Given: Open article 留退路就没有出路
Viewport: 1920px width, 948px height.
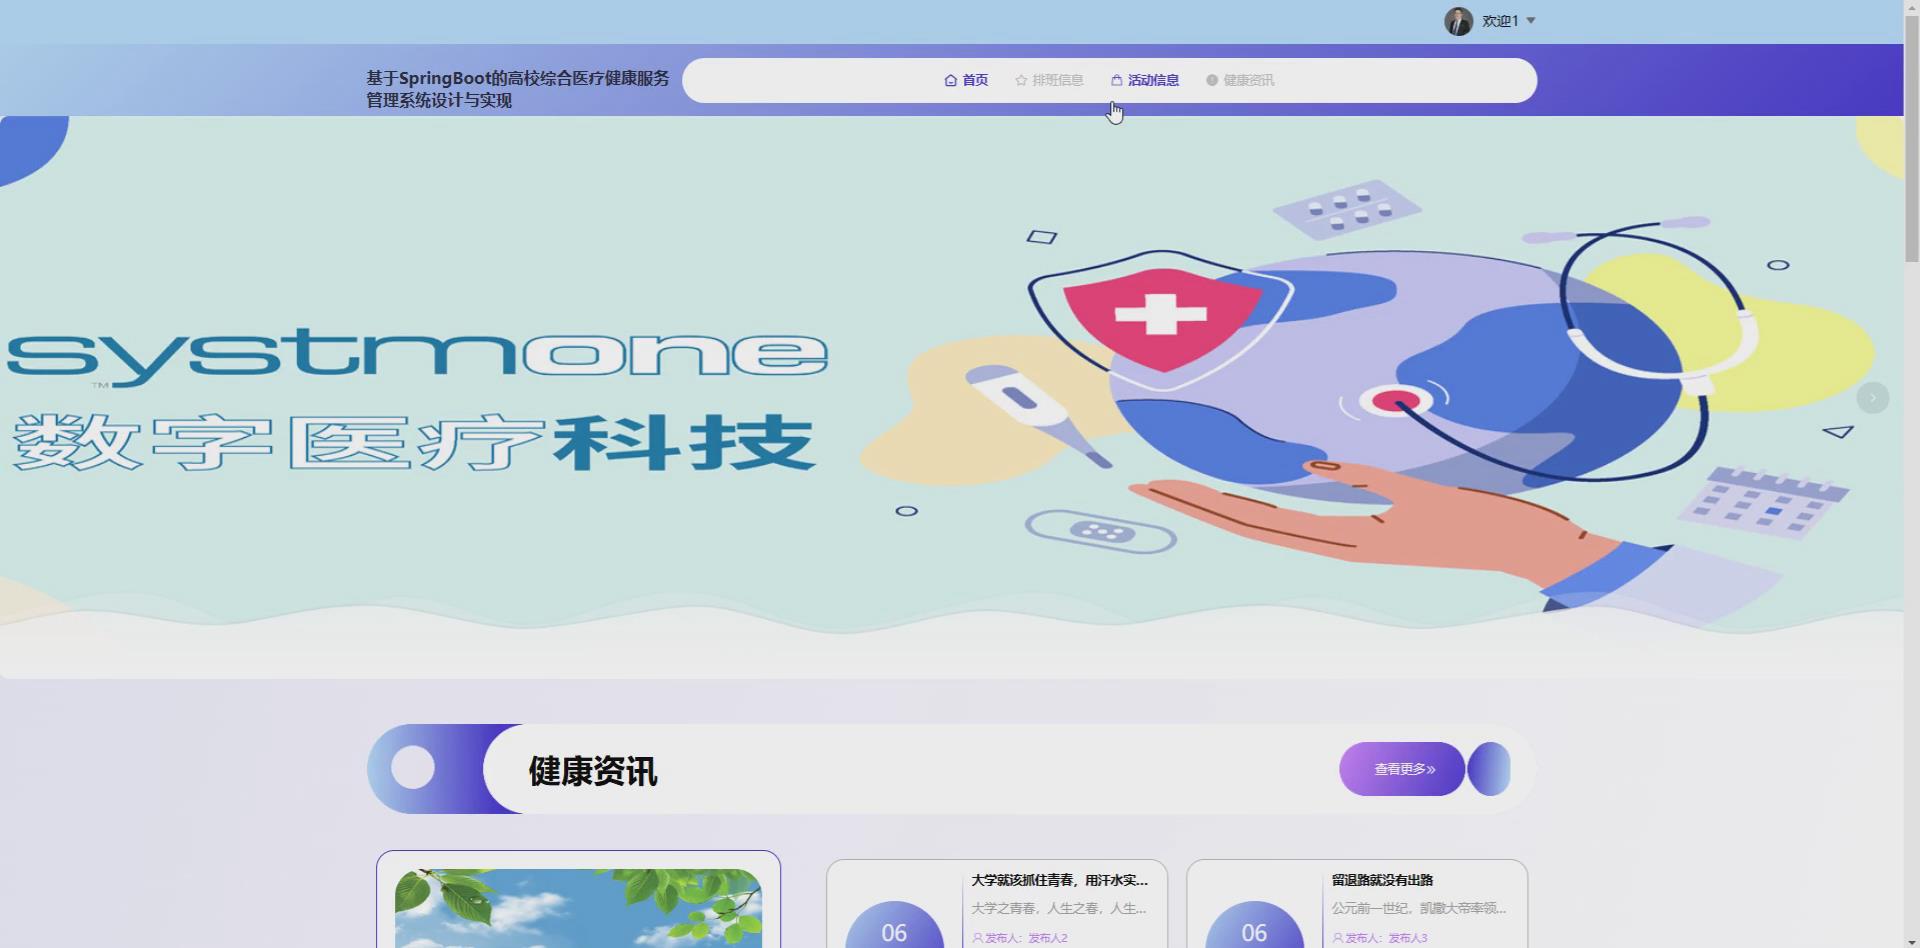Looking at the screenshot, I should click(x=1382, y=880).
